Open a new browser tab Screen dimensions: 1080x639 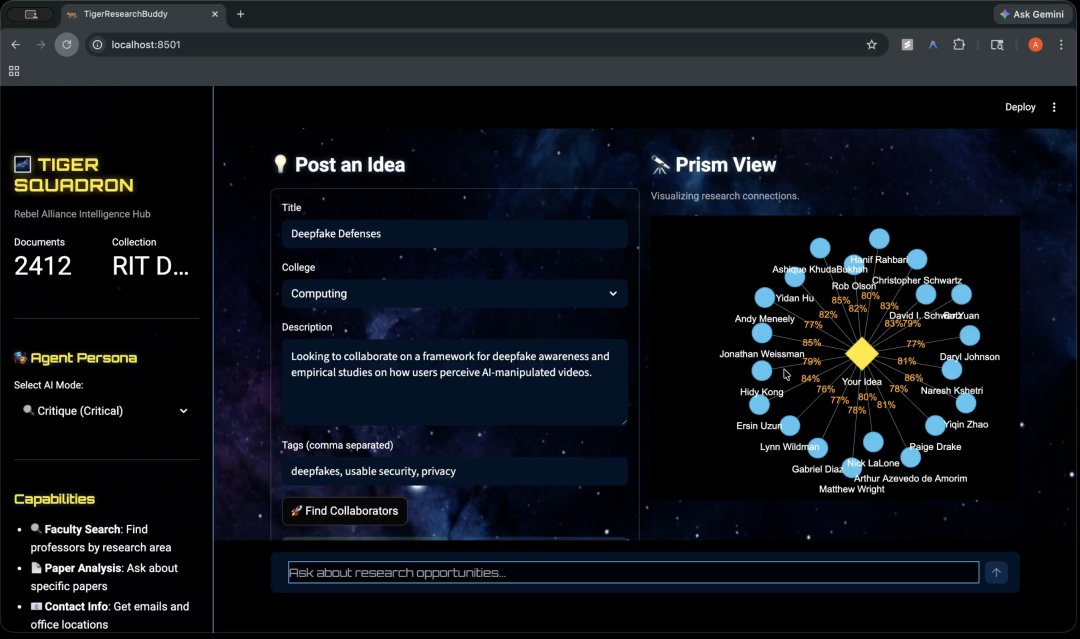240,14
